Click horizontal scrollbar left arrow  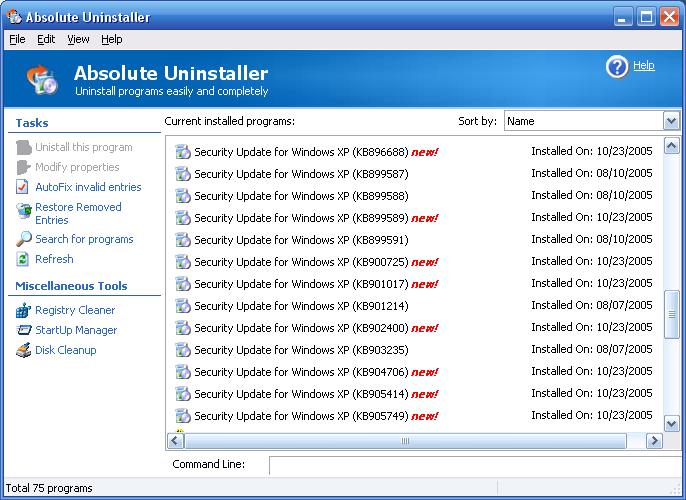point(175,441)
